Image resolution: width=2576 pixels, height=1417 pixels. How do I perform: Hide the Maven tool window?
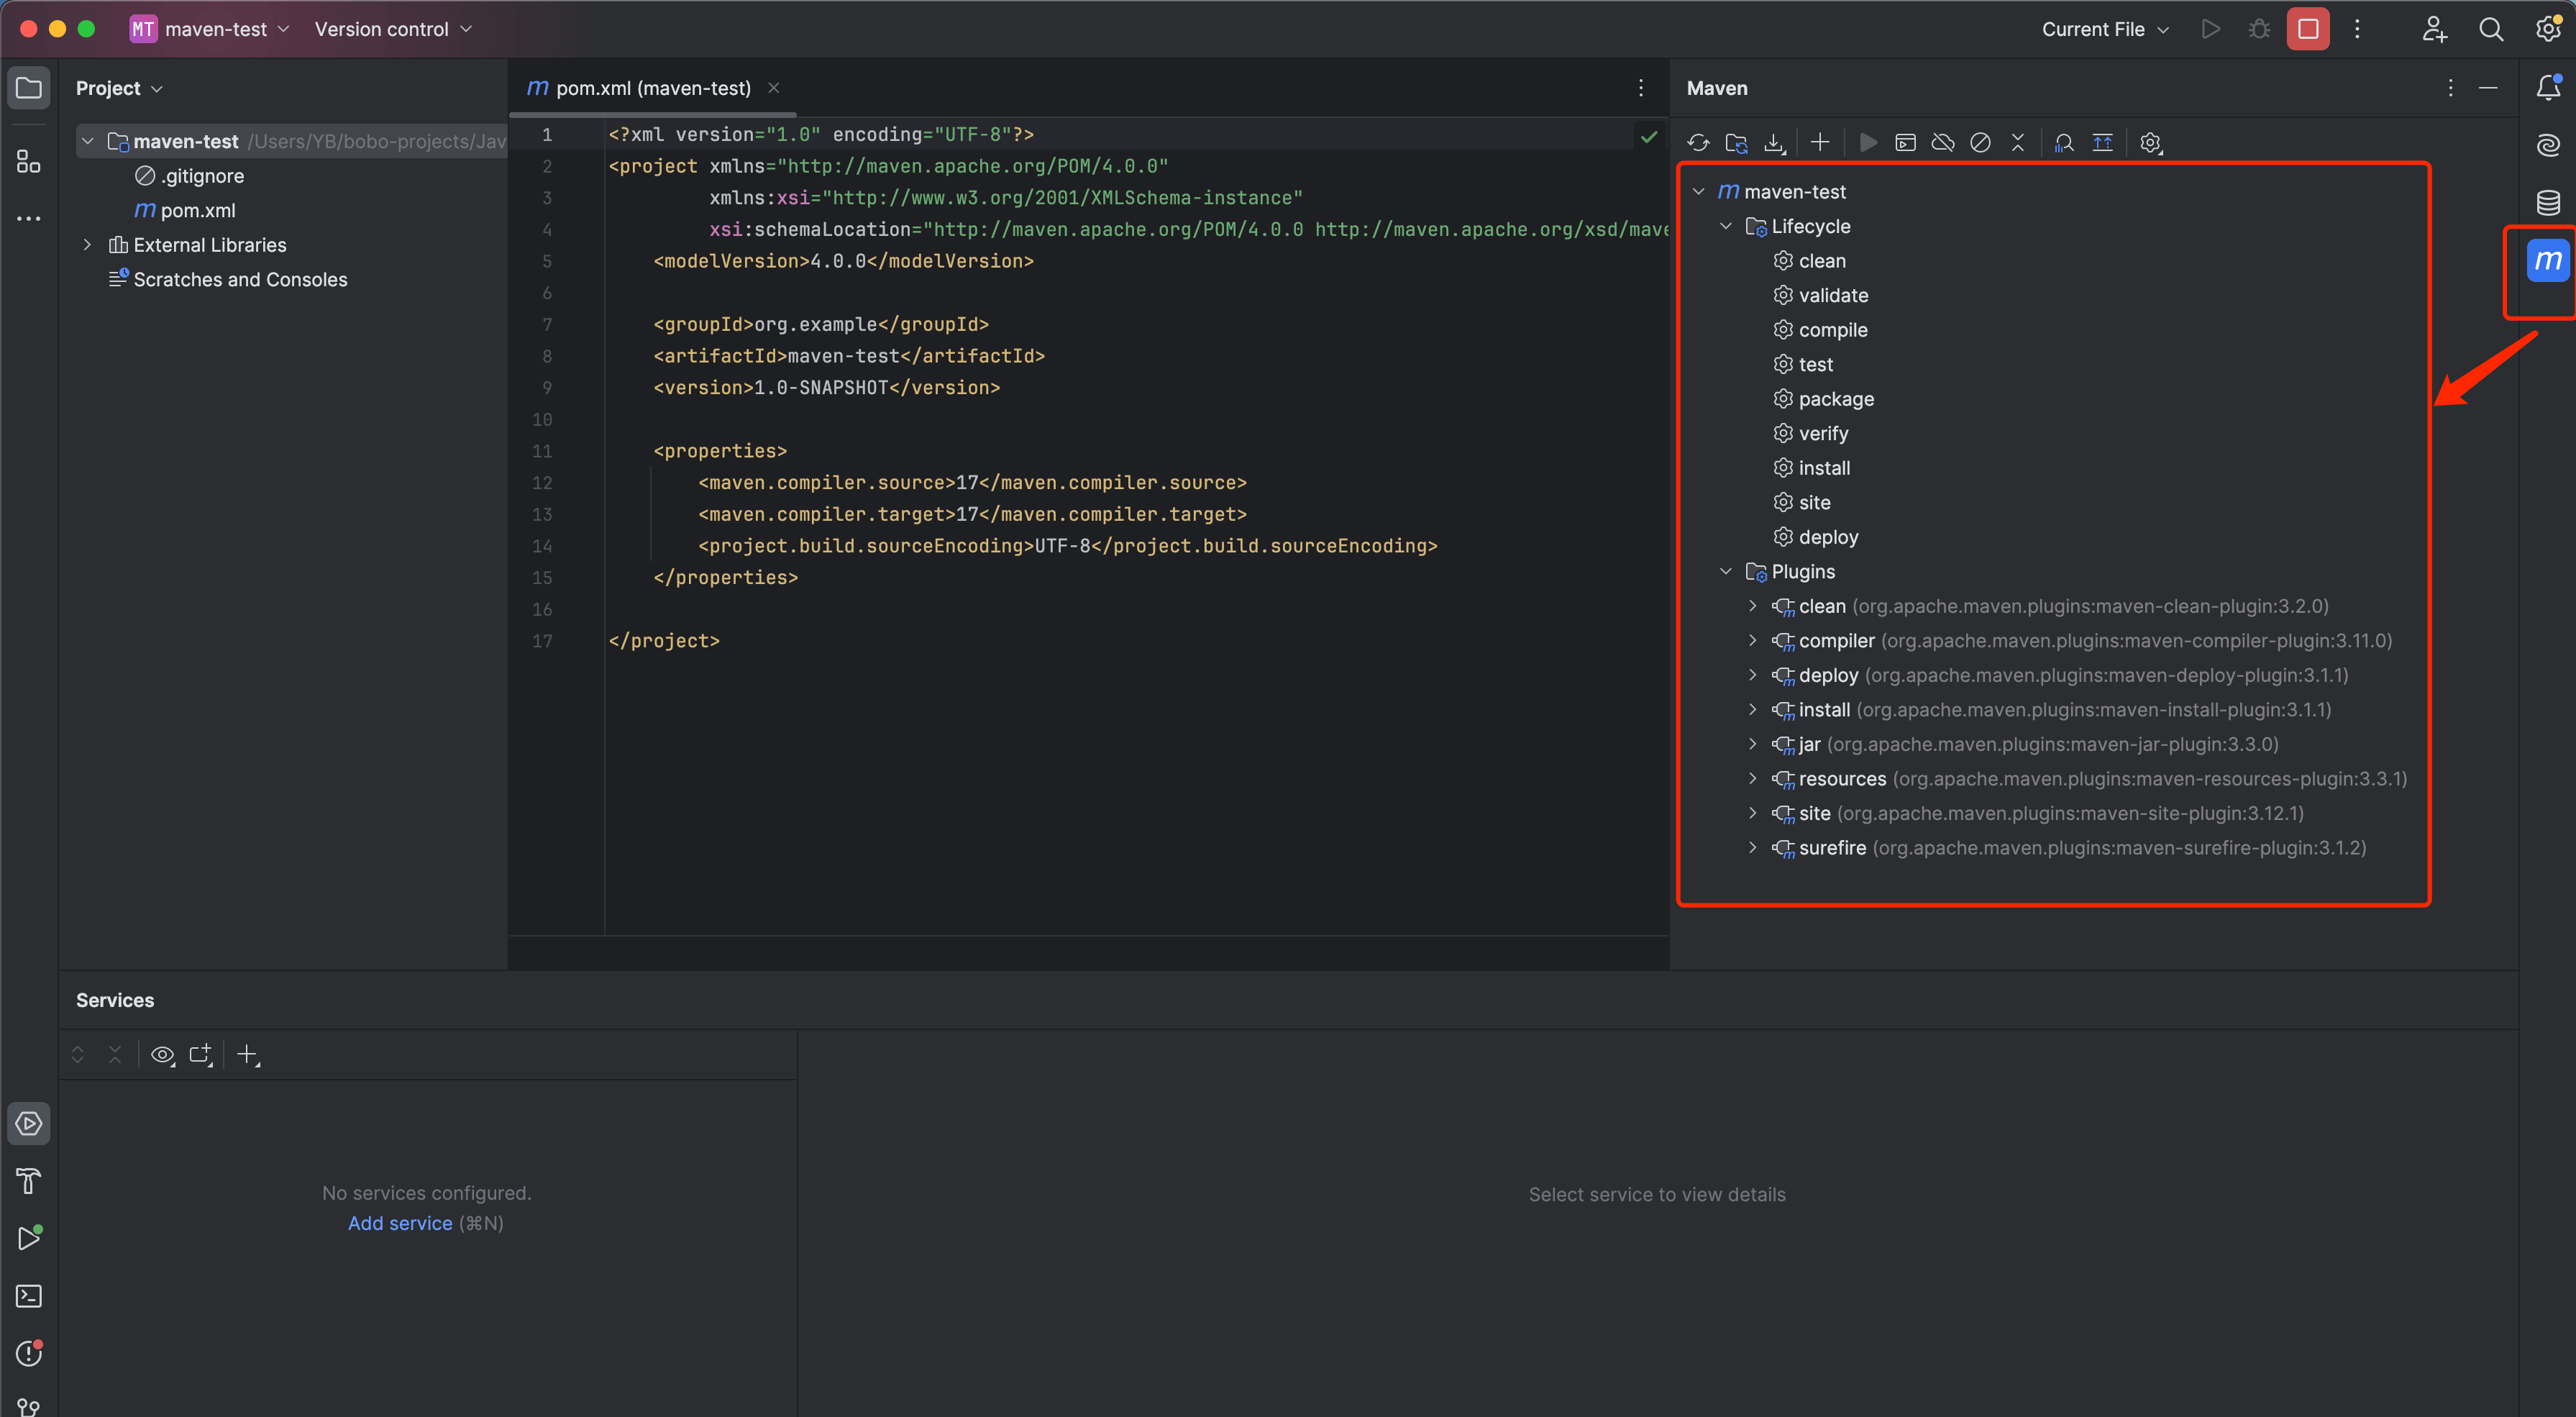(x=2488, y=88)
